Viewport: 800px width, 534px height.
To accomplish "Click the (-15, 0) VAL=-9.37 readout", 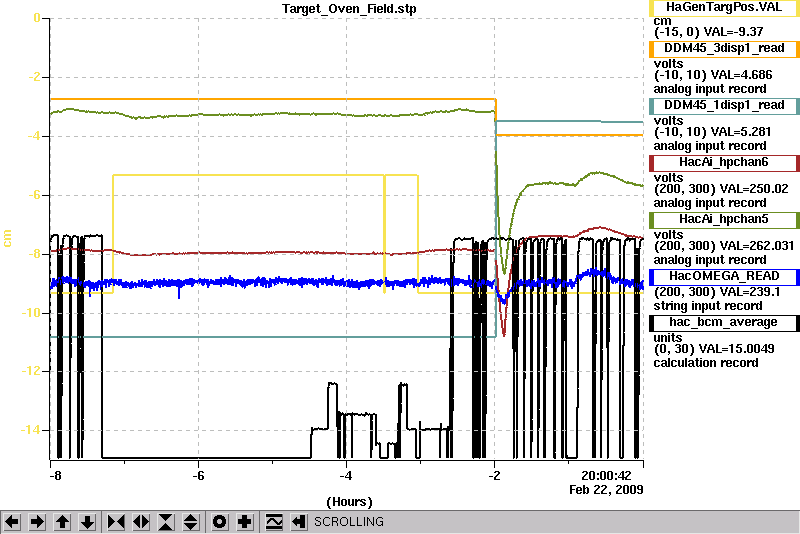I will click(x=709, y=32).
